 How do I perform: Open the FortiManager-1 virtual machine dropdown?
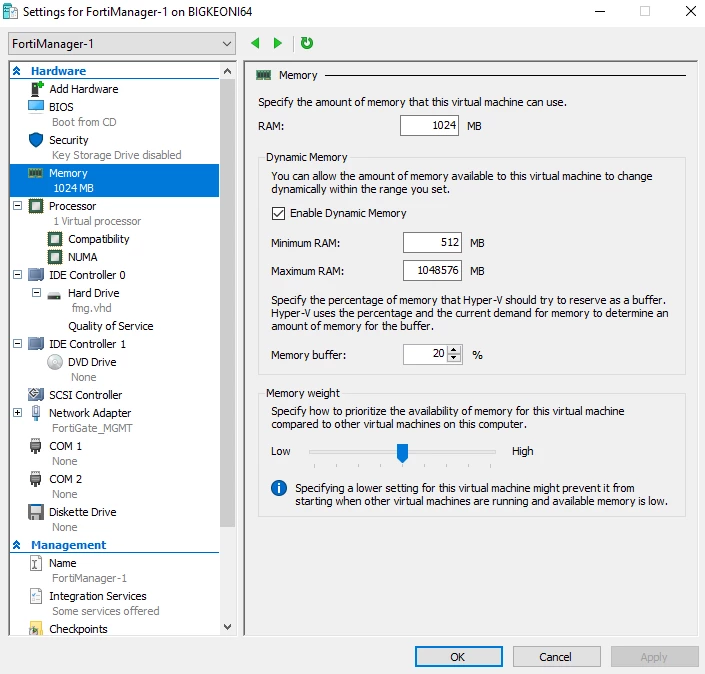point(122,44)
